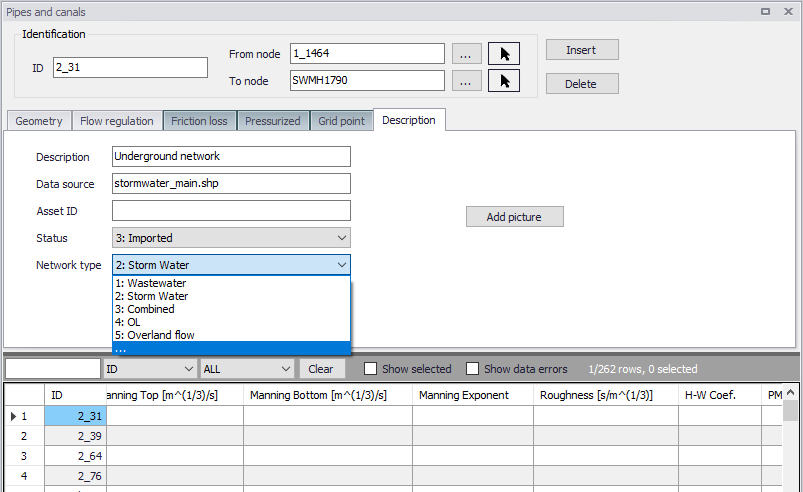Screen dimensions: 803x492
Task: Click the Add picture button
Action: click(x=515, y=217)
